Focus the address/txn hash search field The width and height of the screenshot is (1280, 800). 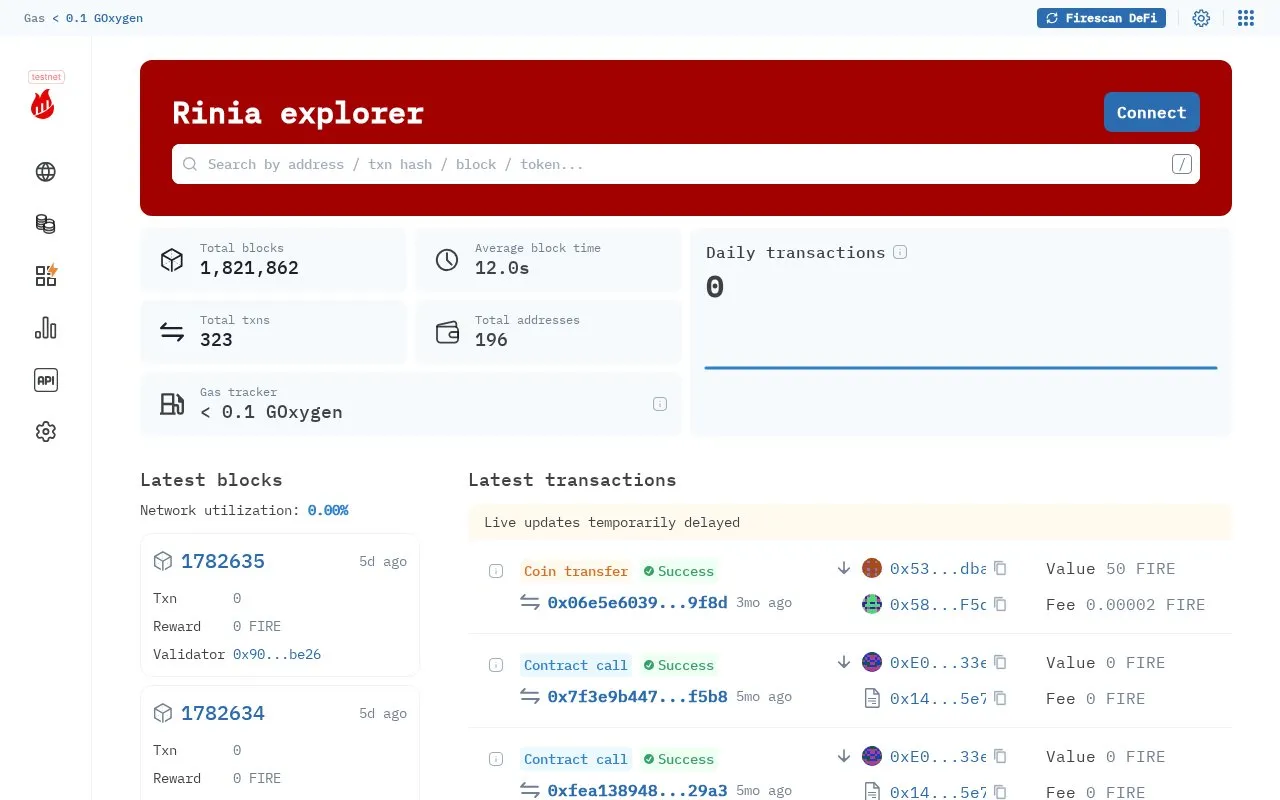686,164
